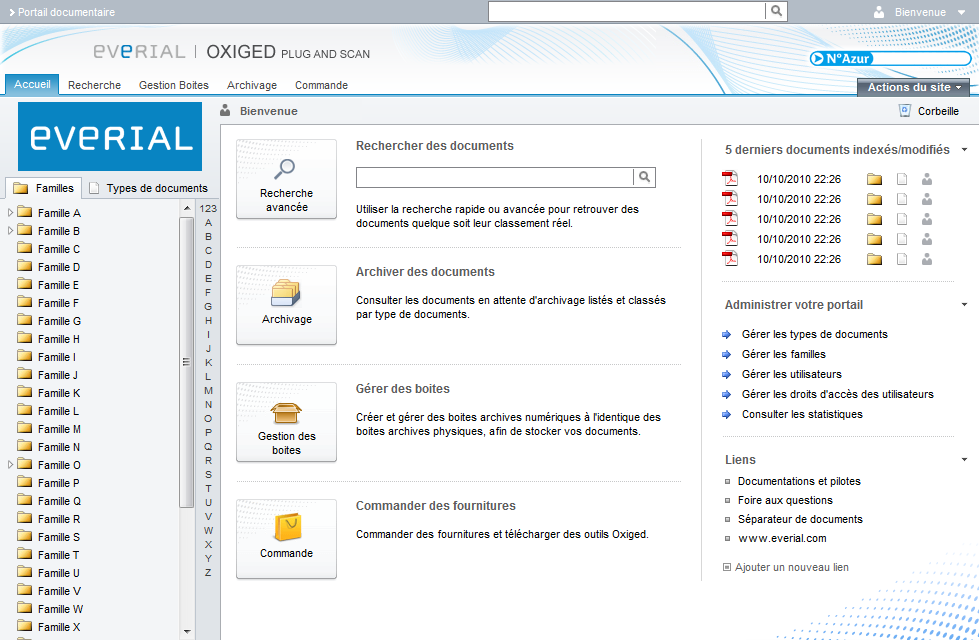Screen dimensions: 979x640
Task: Click the page icon of fourth recent document
Action: (x=902, y=240)
